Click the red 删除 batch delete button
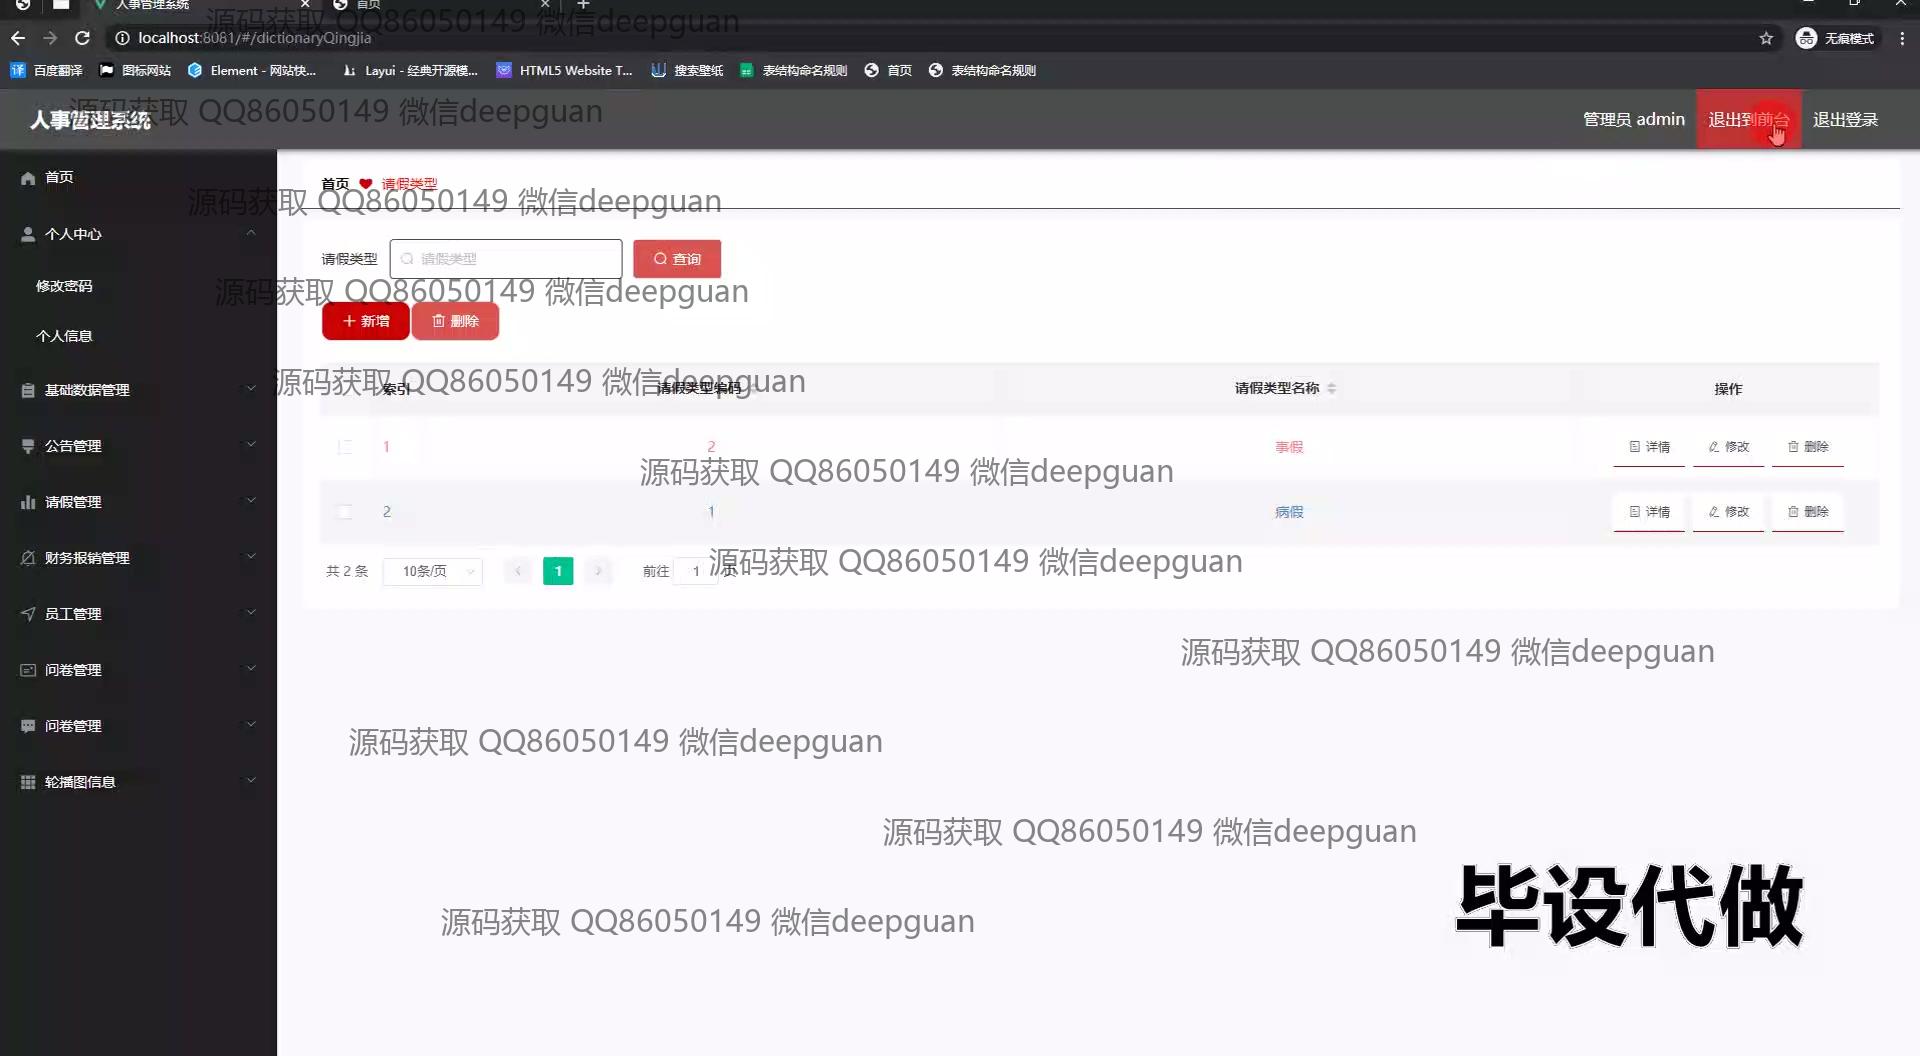Viewport: 1920px width, 1056px height. click(455, 321)
